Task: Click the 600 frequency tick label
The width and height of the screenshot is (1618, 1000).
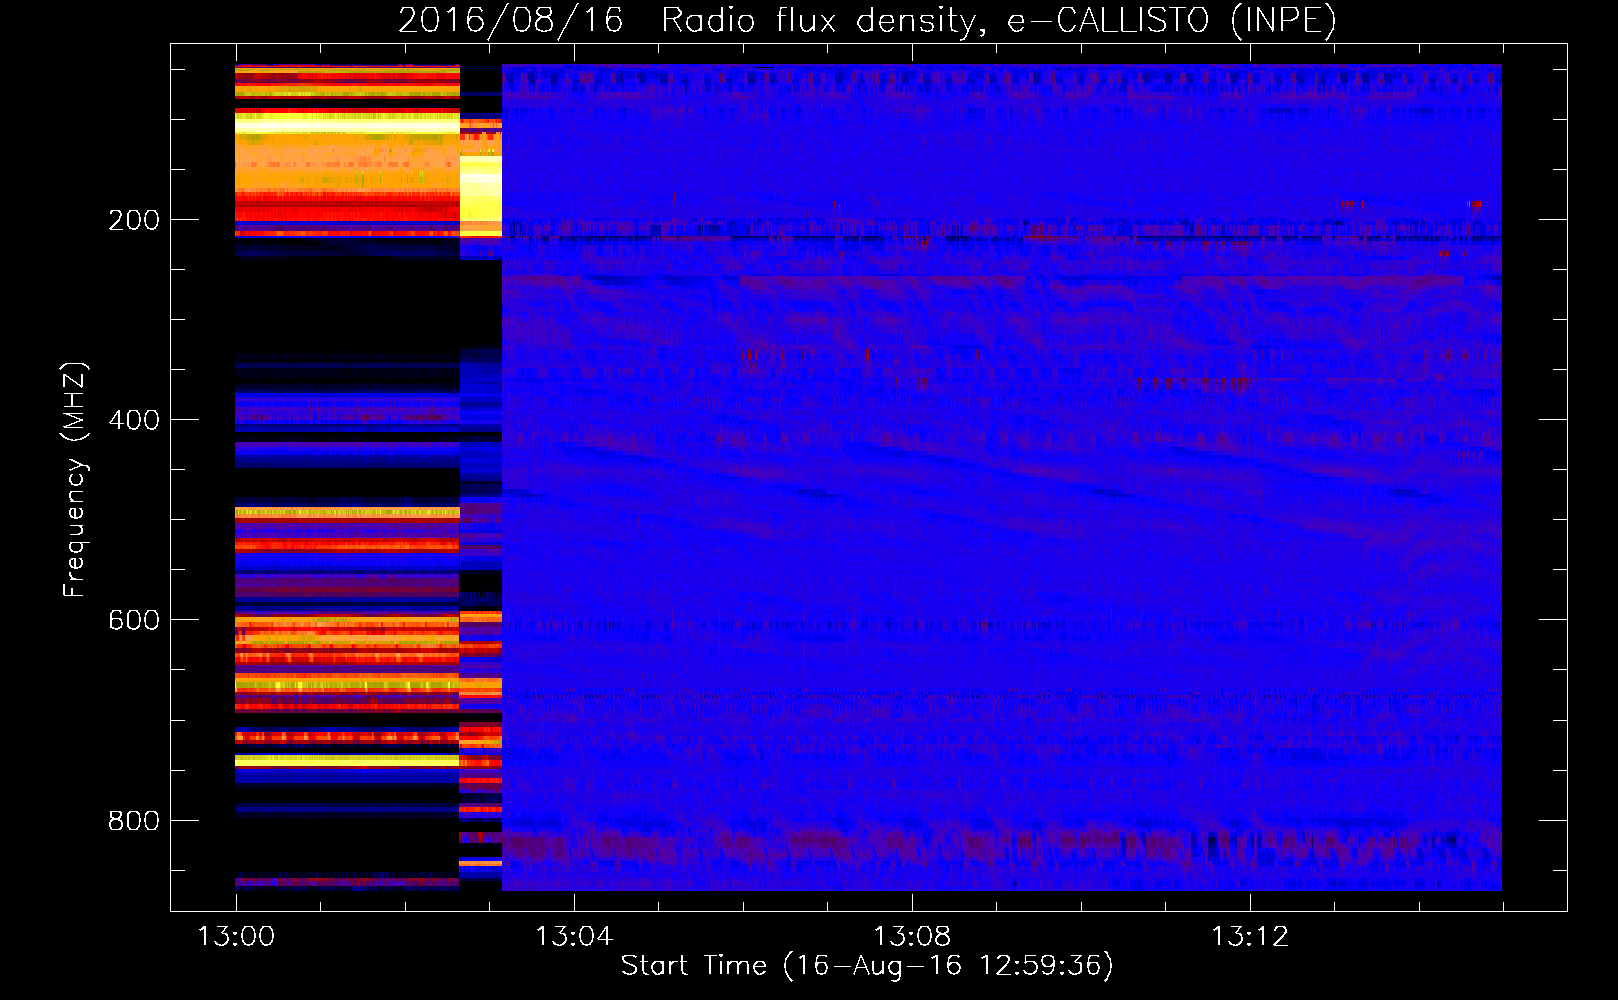Action: pos(134,620)
